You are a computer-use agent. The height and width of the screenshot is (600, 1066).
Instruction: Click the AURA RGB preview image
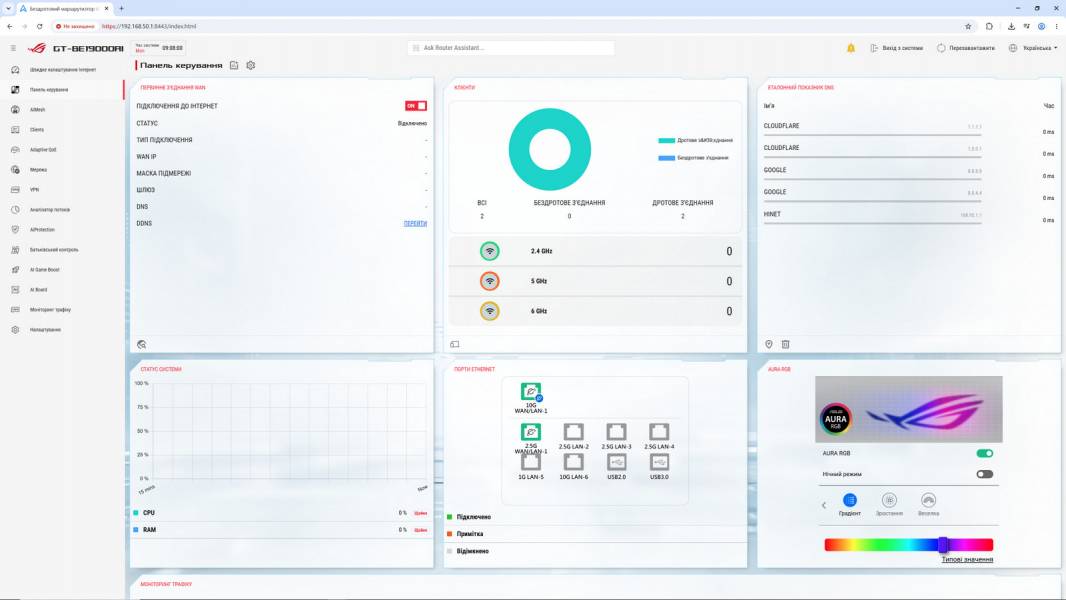pyautogui.click(x=908, y=409)
